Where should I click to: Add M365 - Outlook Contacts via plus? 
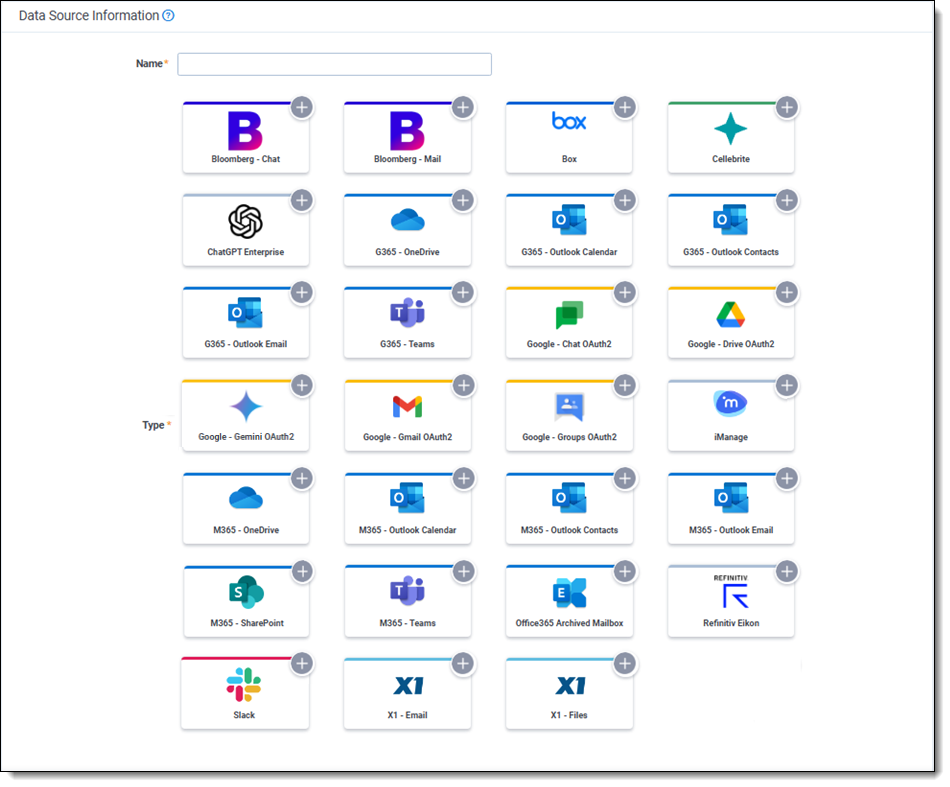(625, 479)
